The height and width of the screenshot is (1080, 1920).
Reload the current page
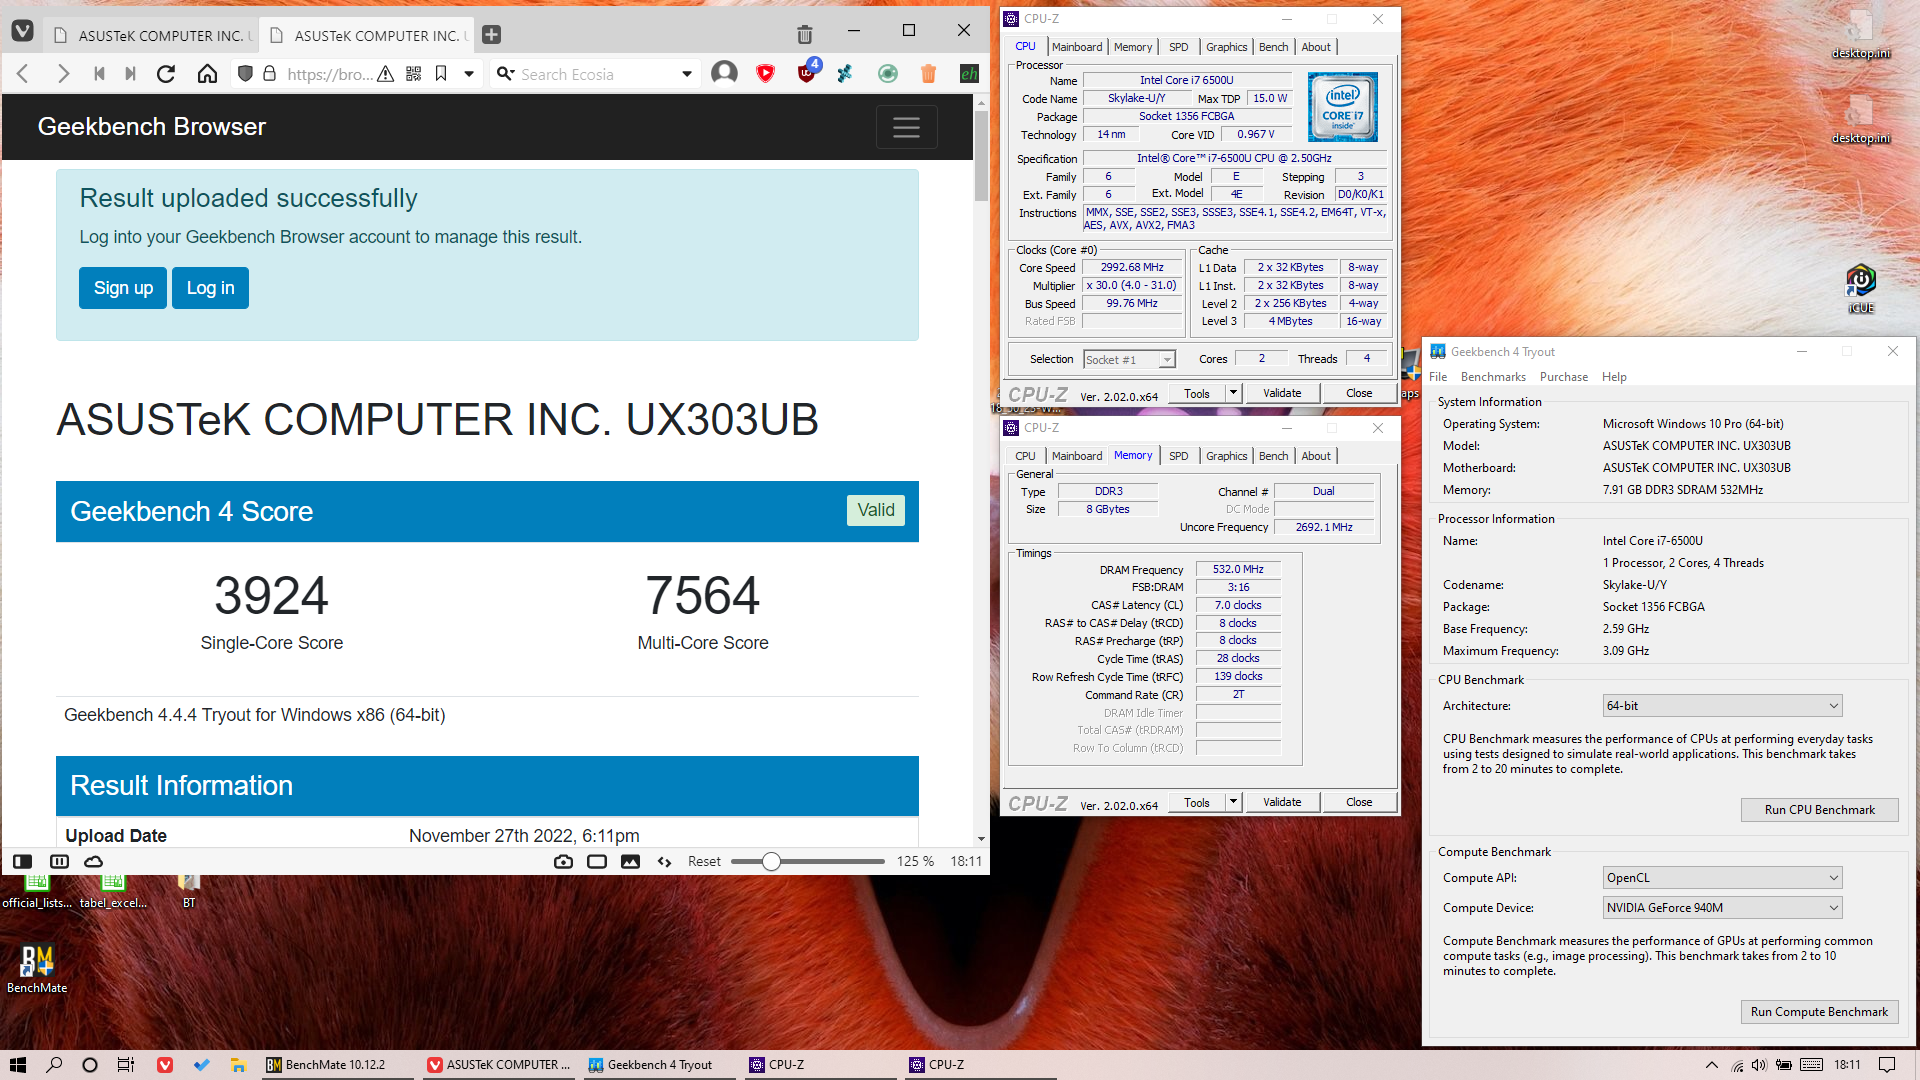[x=166, y=74]
